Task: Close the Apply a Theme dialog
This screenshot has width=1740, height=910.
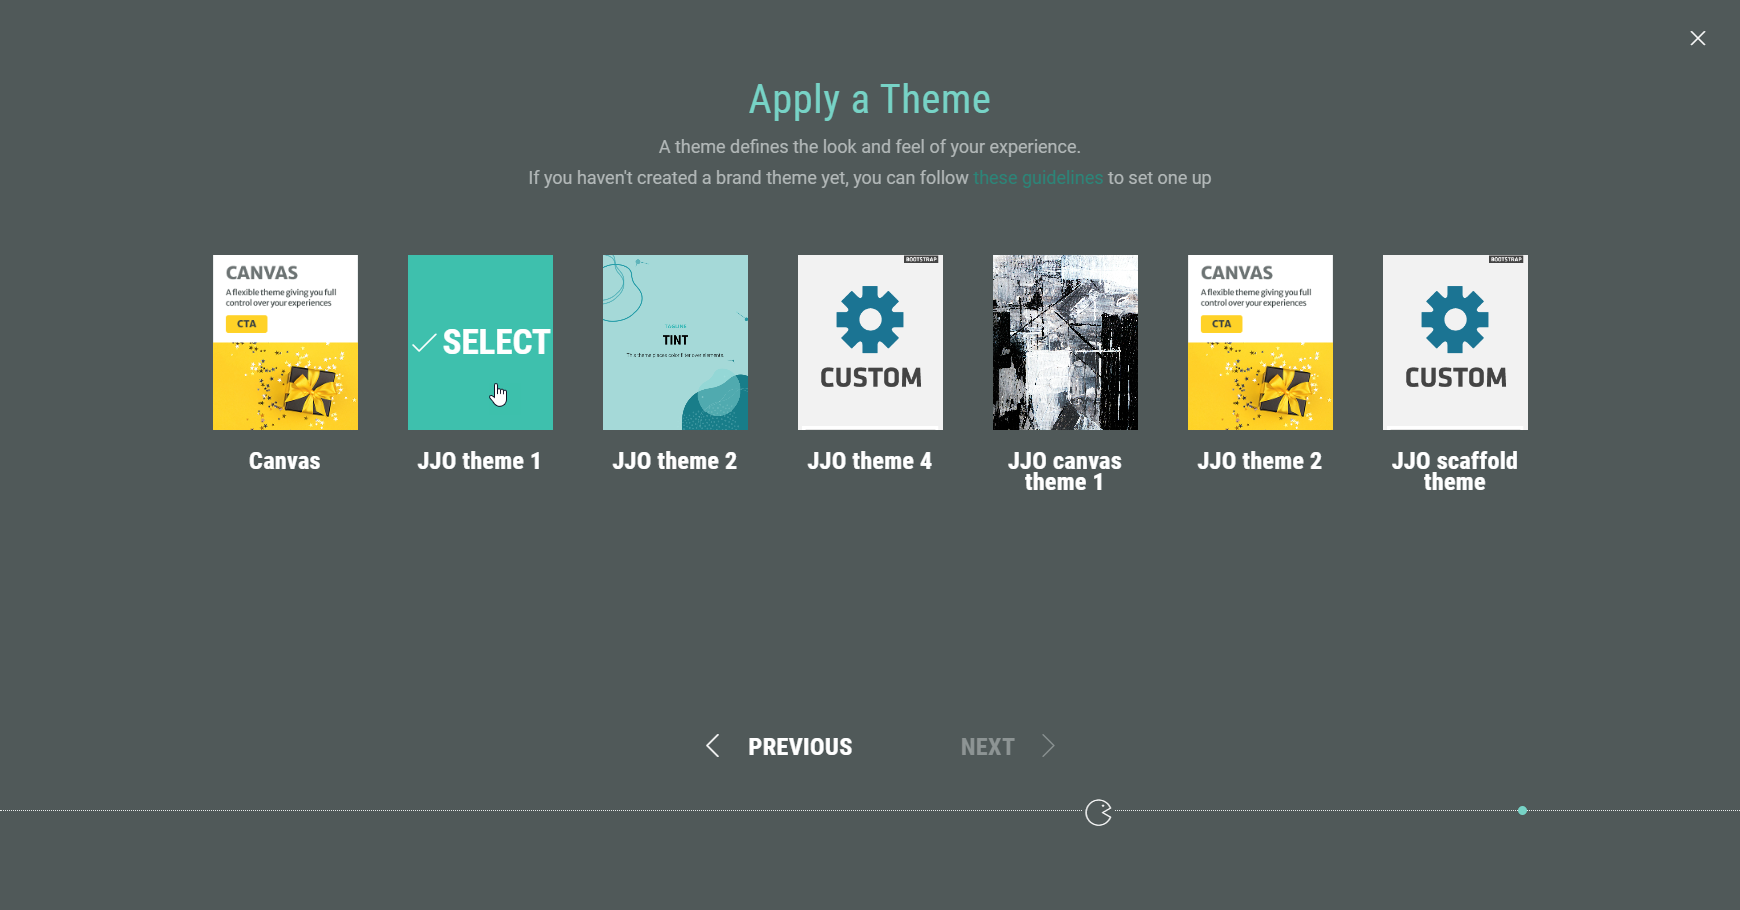Action: 1697,38
